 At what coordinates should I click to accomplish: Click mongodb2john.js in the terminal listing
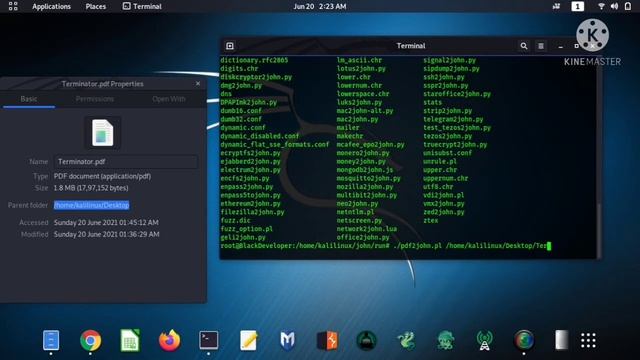point(365,170)
